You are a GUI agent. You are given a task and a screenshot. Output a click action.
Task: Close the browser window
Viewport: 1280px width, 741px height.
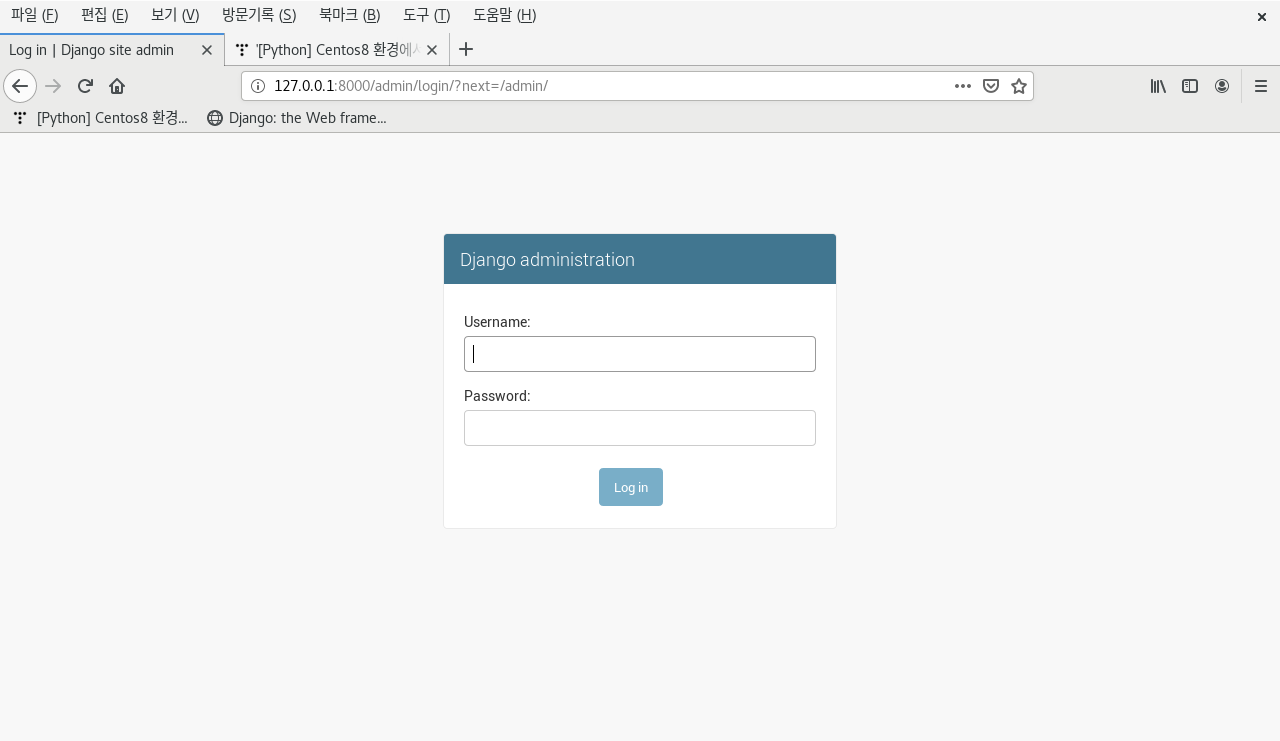1262,17
